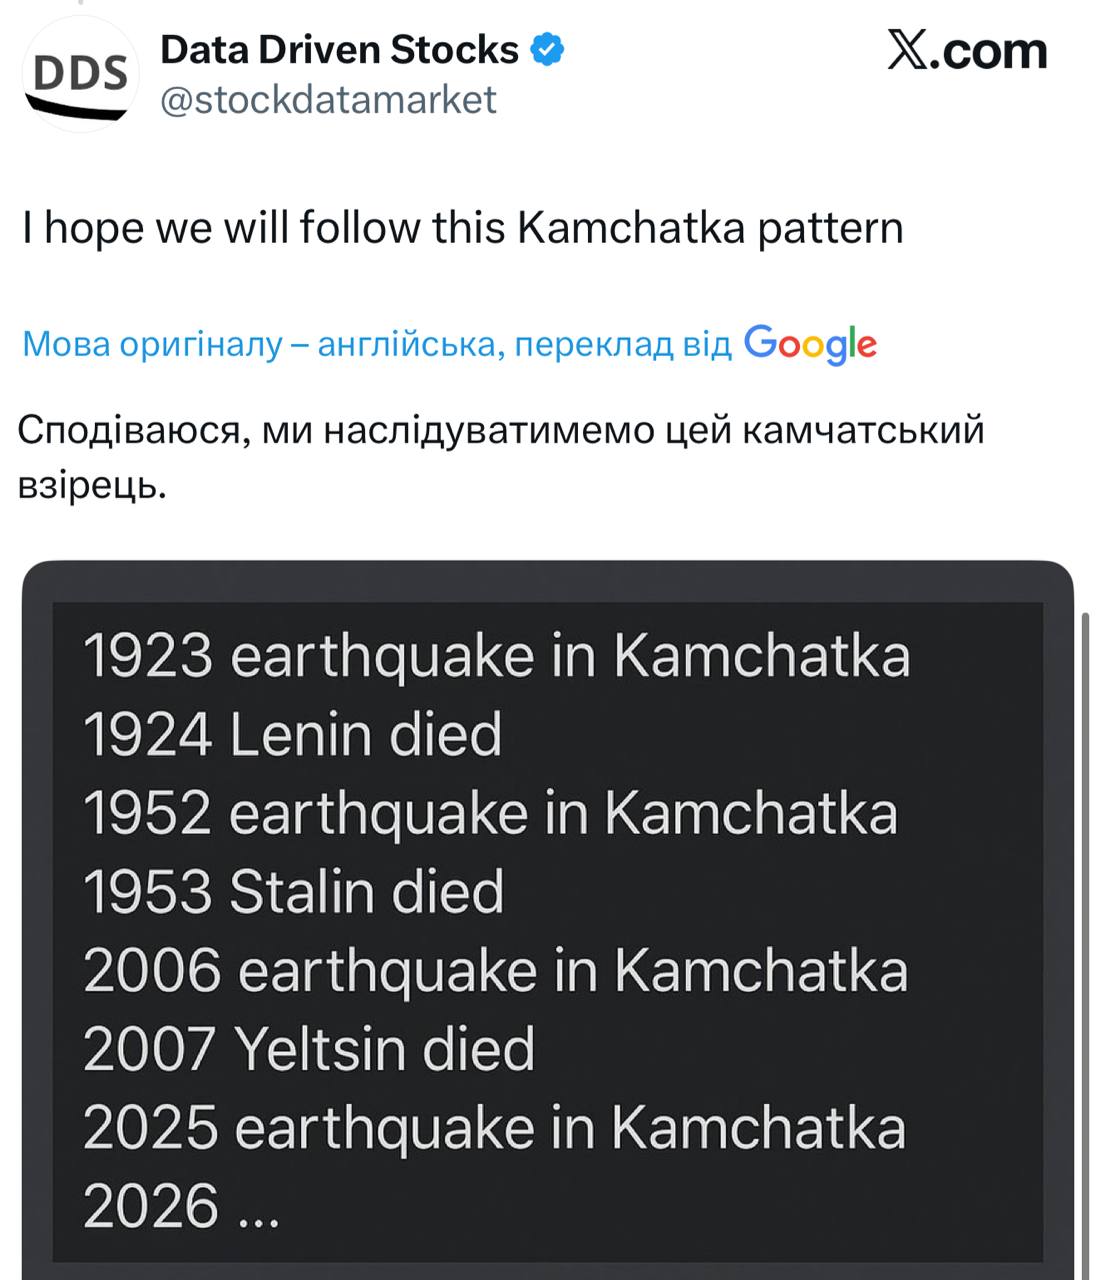Click the vertical scrollbar beside the image
Image resolution: width=1096 pixels, height=1280 pixels.
click(x=1086, y=900)
